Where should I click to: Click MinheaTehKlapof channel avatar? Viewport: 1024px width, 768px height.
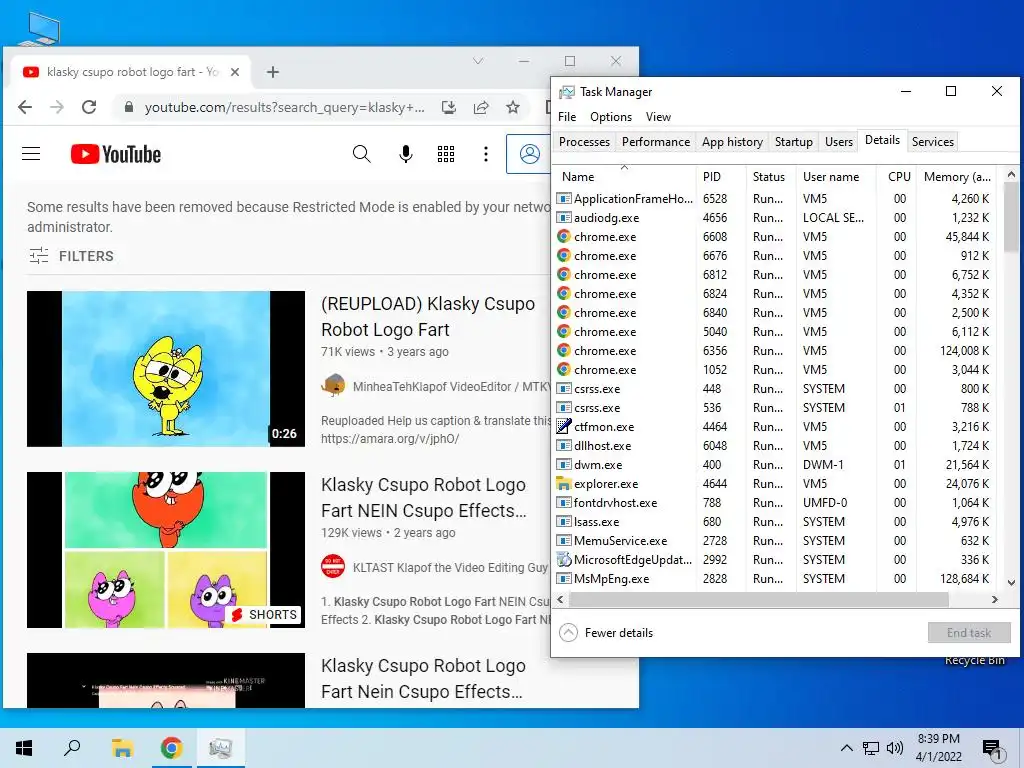[333, 386]
